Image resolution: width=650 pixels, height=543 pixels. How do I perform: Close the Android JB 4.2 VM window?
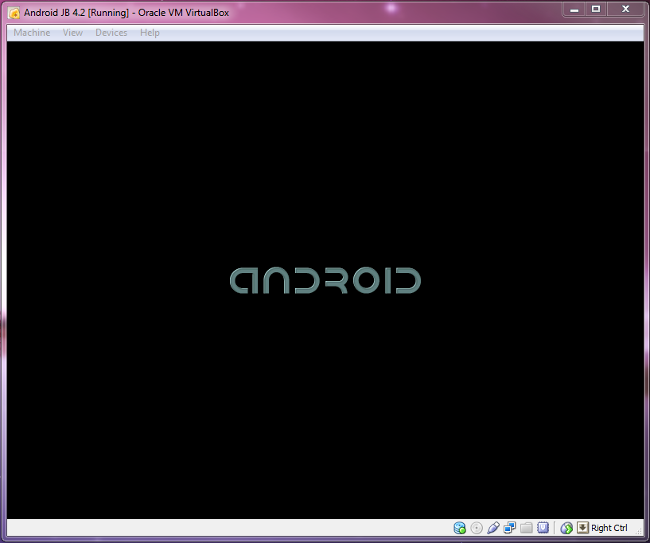click(x=626, y=10)
